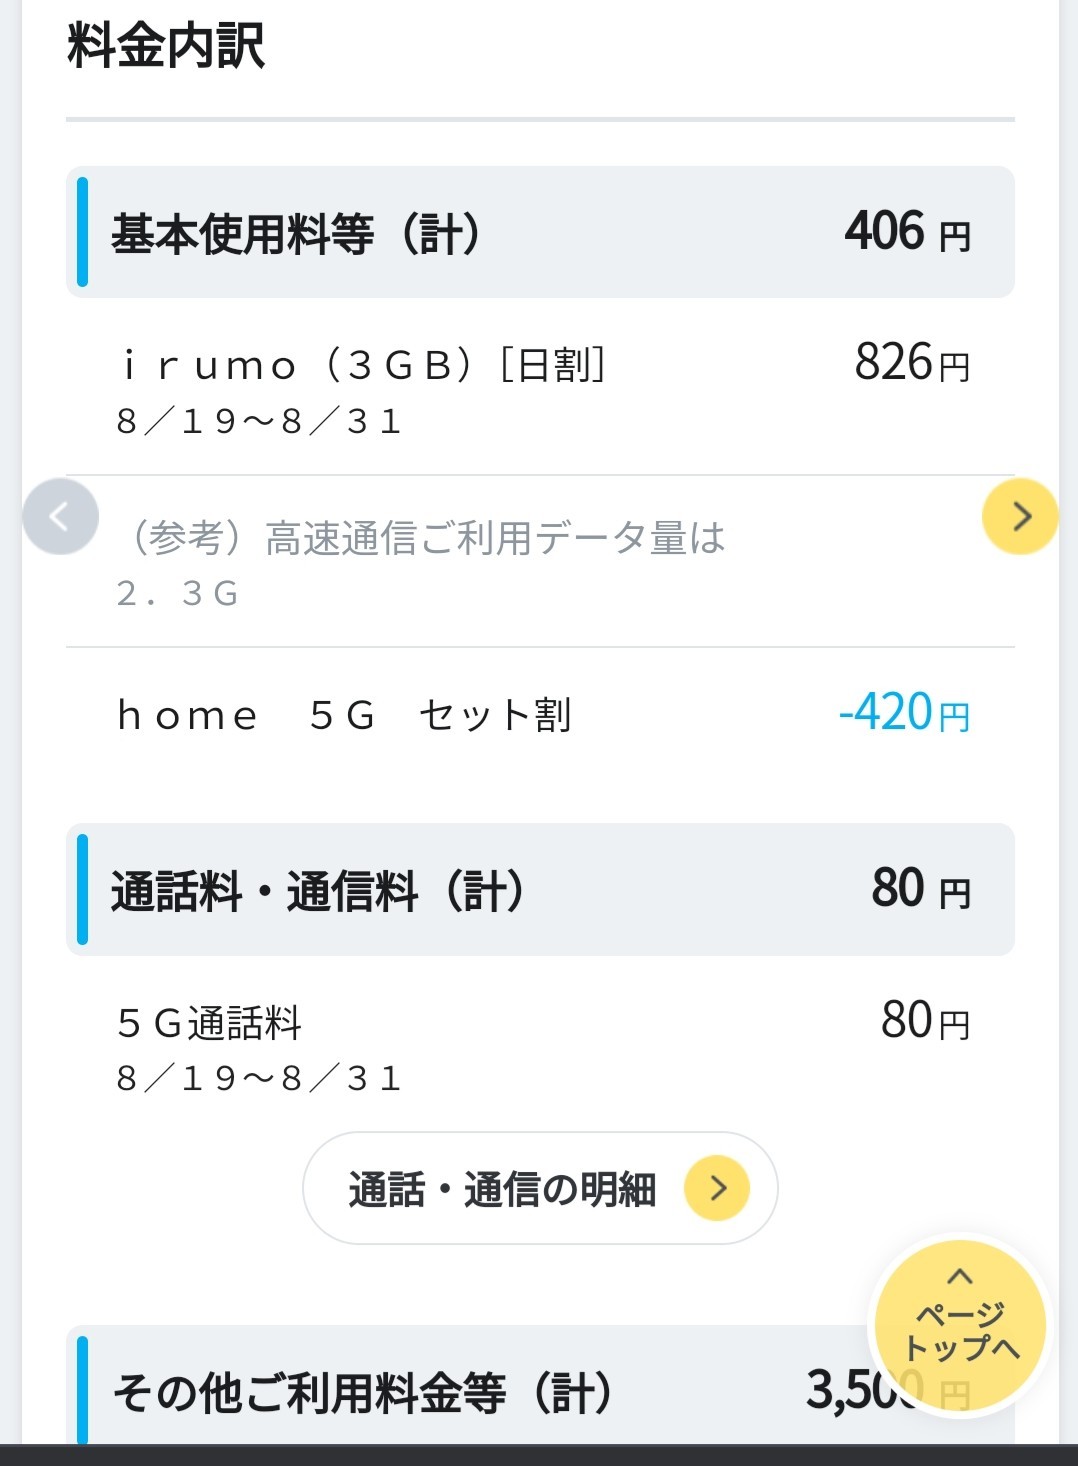This screenshot has width=1078, height=1466.
Task: Click the 826円 irumo amount
Action: coord(912,363)
